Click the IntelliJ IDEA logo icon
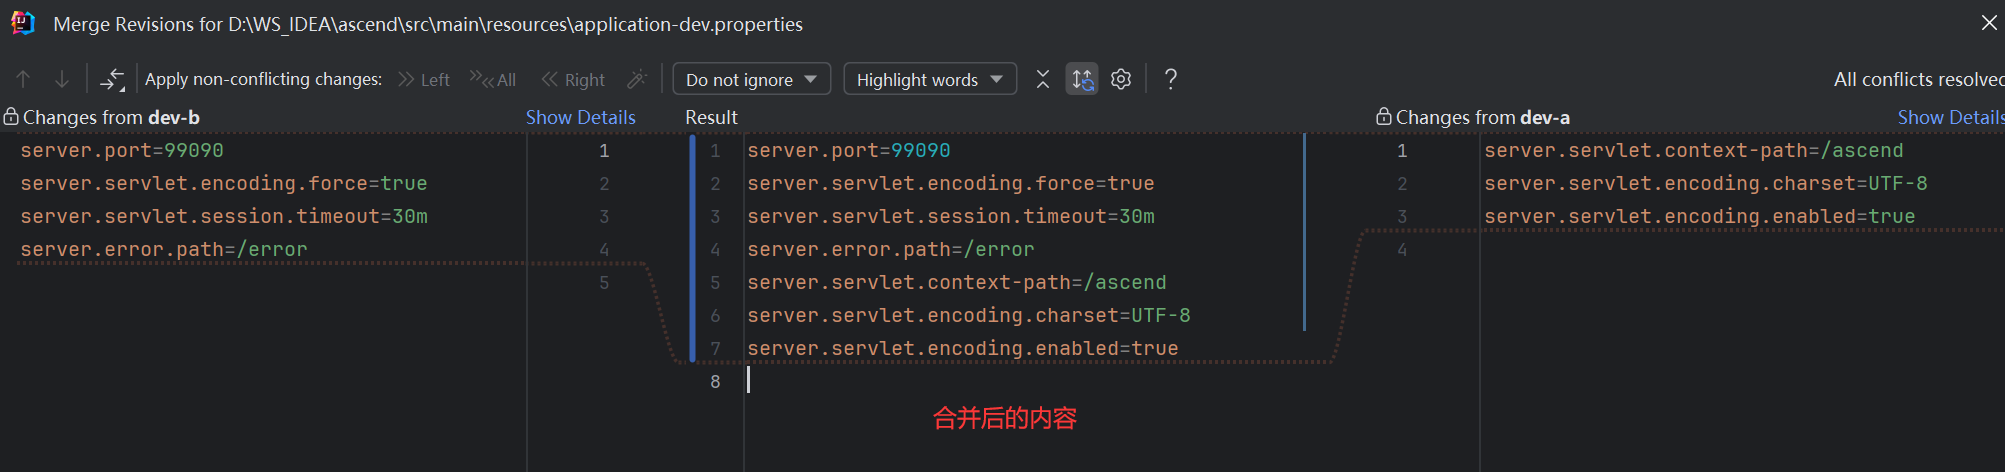This screenshot has height=472, width=2005. tap(22, 23)
